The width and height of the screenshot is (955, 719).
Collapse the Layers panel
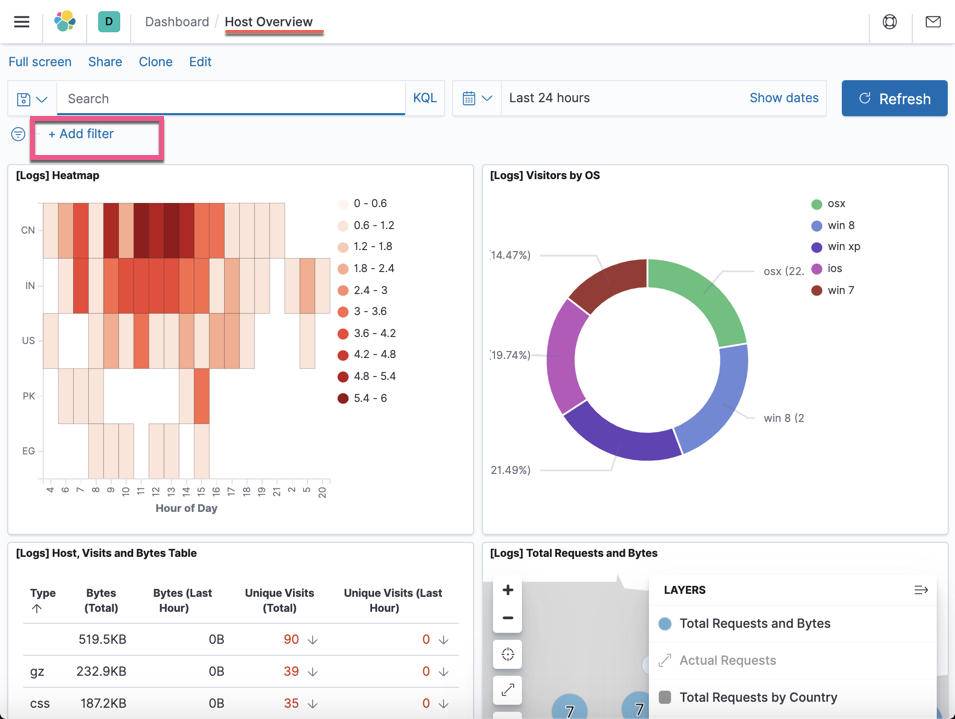pyautogui.click(x=920, y=590)
